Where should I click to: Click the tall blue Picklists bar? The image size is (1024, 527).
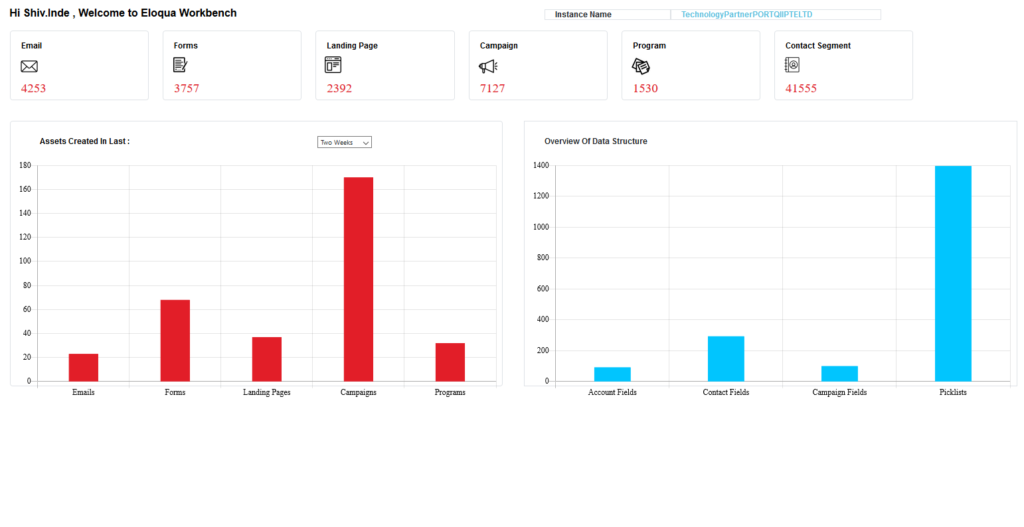click(x=953, y=274)
